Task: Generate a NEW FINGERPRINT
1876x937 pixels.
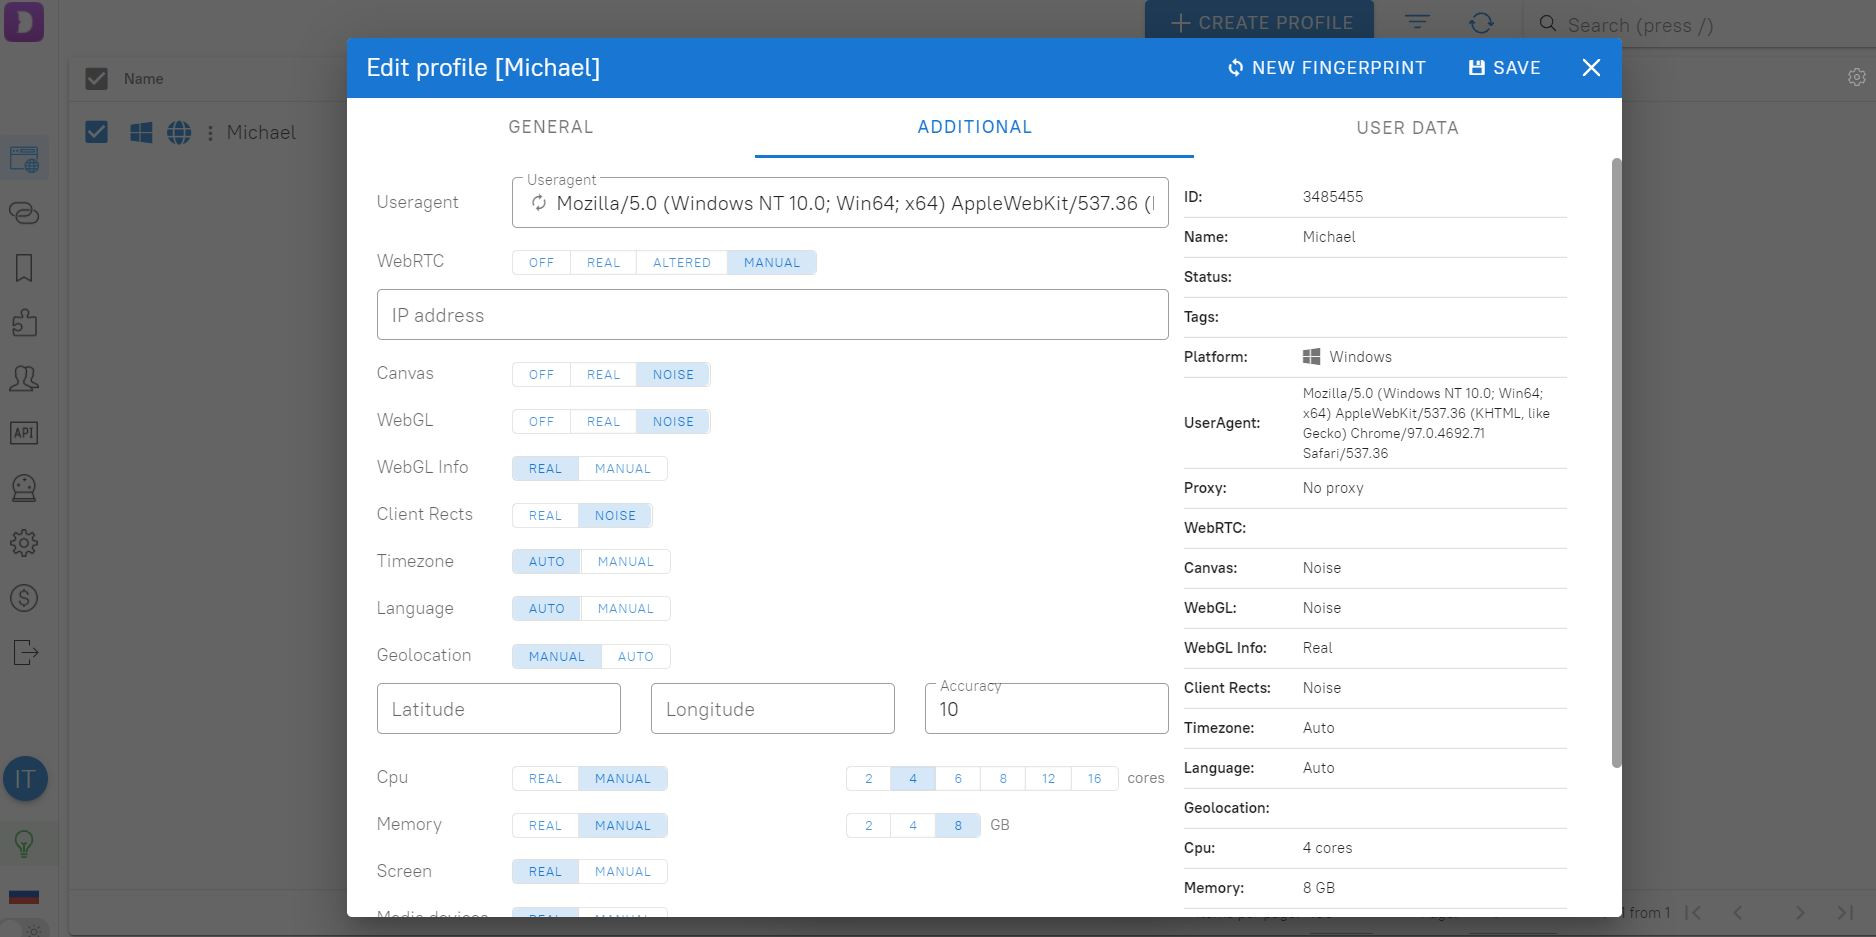Action: tap(1326, 68)
